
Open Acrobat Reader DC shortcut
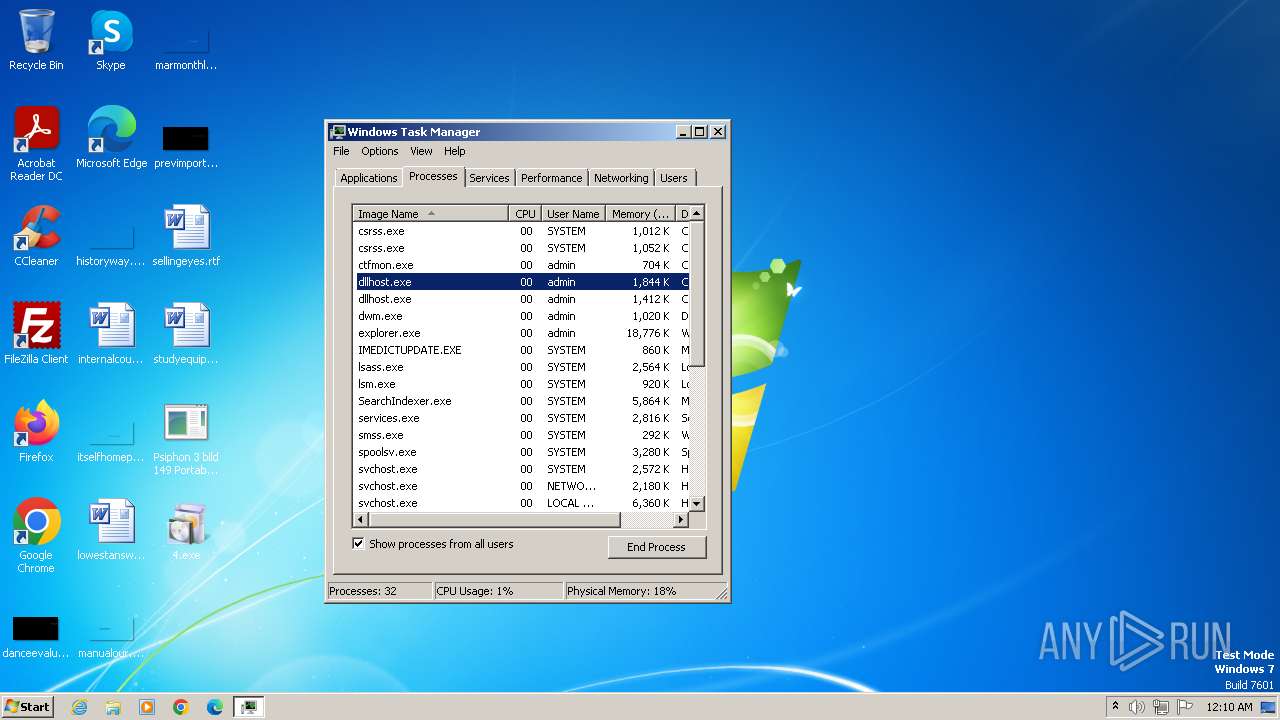tap(36, 143)
